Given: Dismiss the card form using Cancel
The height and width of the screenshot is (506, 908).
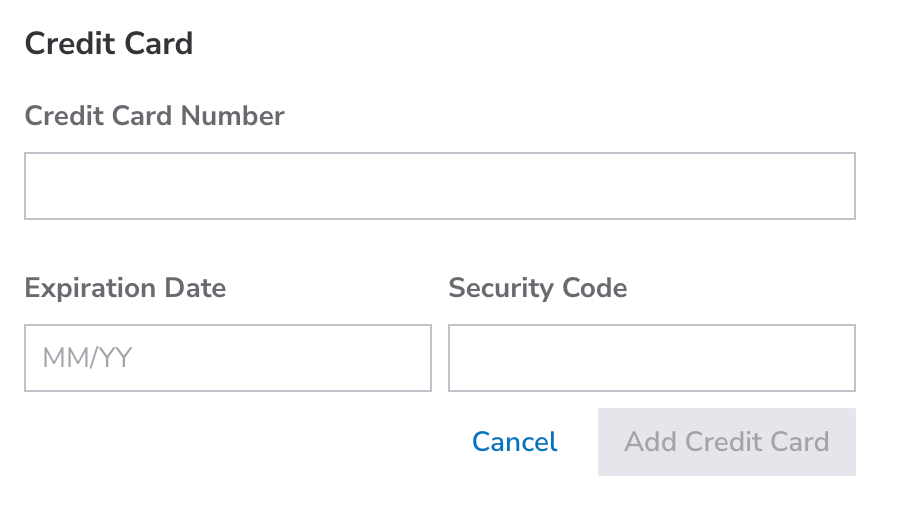Looking at the screenshot, I should [x=514, y=442].
